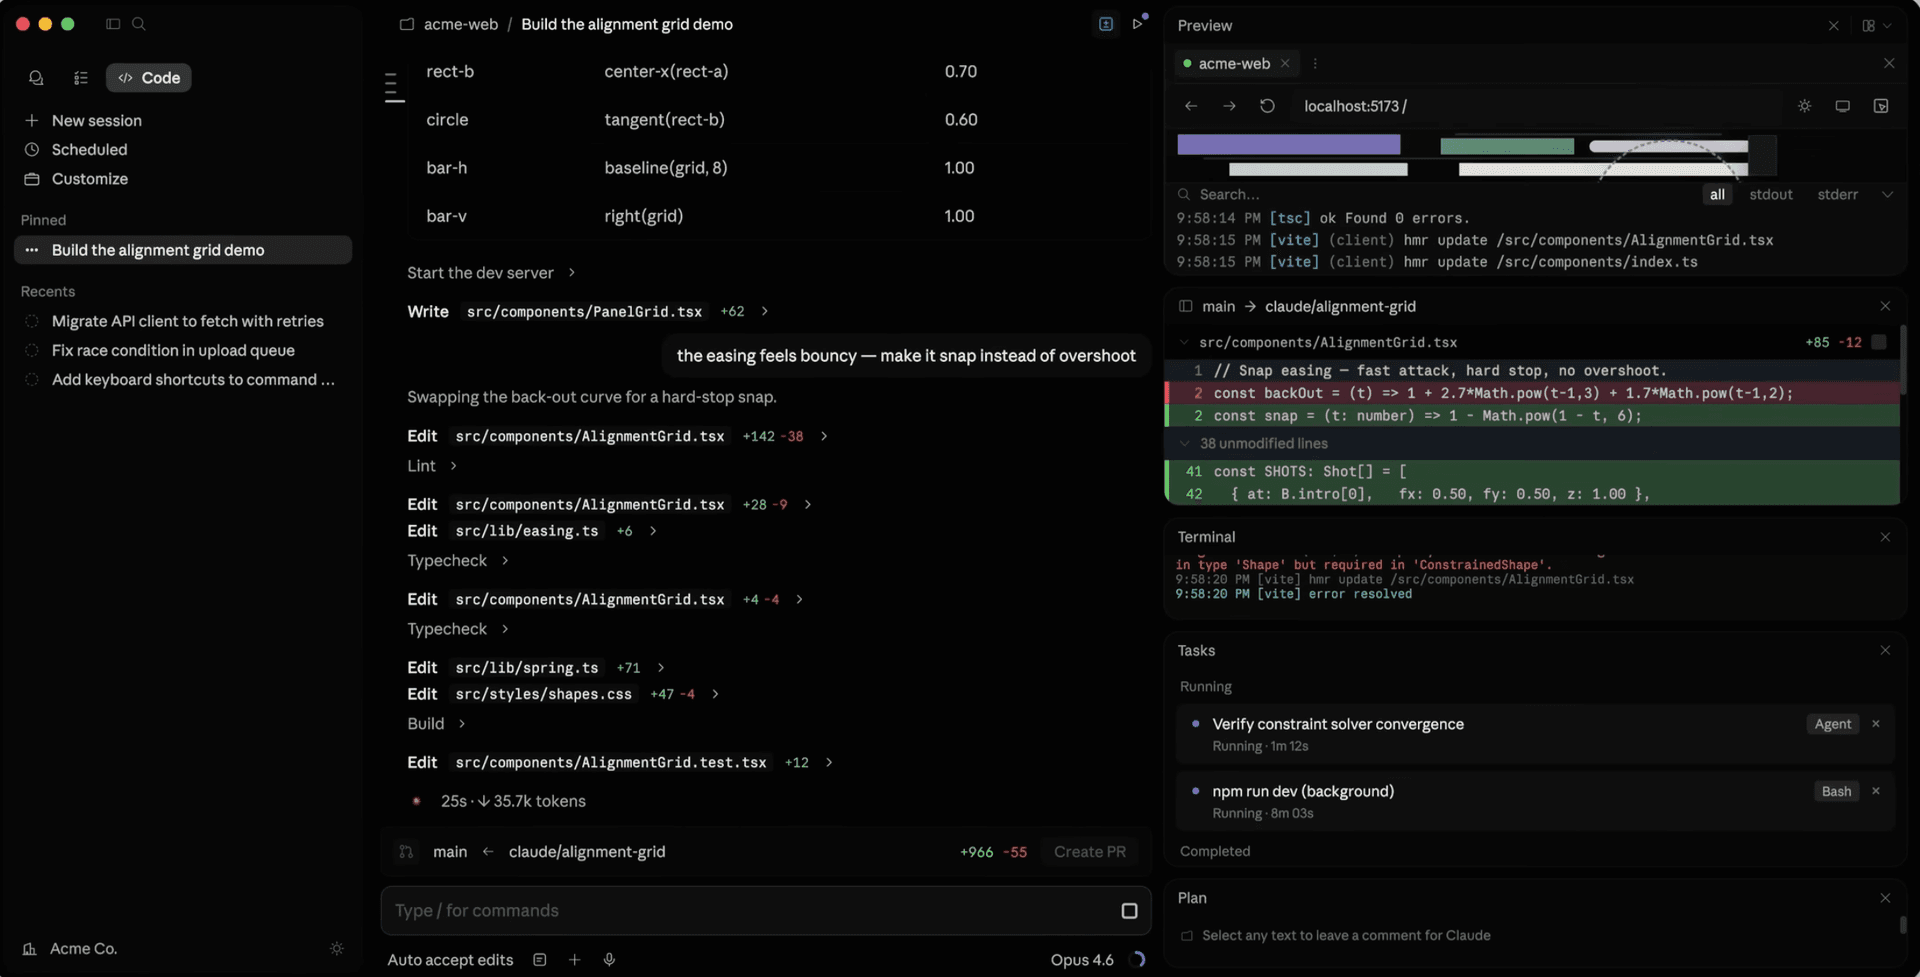Screen dimensions: 1920x977
Task: Select the checkbox for leaving Claude a comment
Action: [x=1188, y=935]
